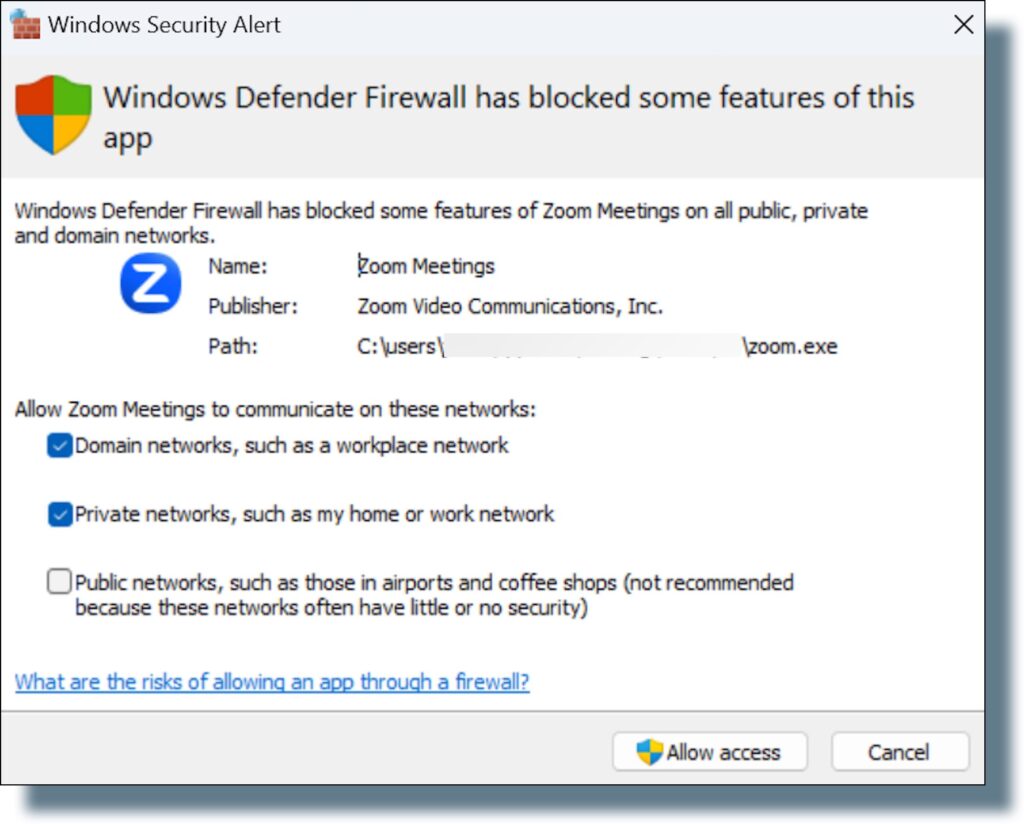This screenshot has height=824, width=1024.
Task: Uncheck Domain networks option
Action: (58, 446)
